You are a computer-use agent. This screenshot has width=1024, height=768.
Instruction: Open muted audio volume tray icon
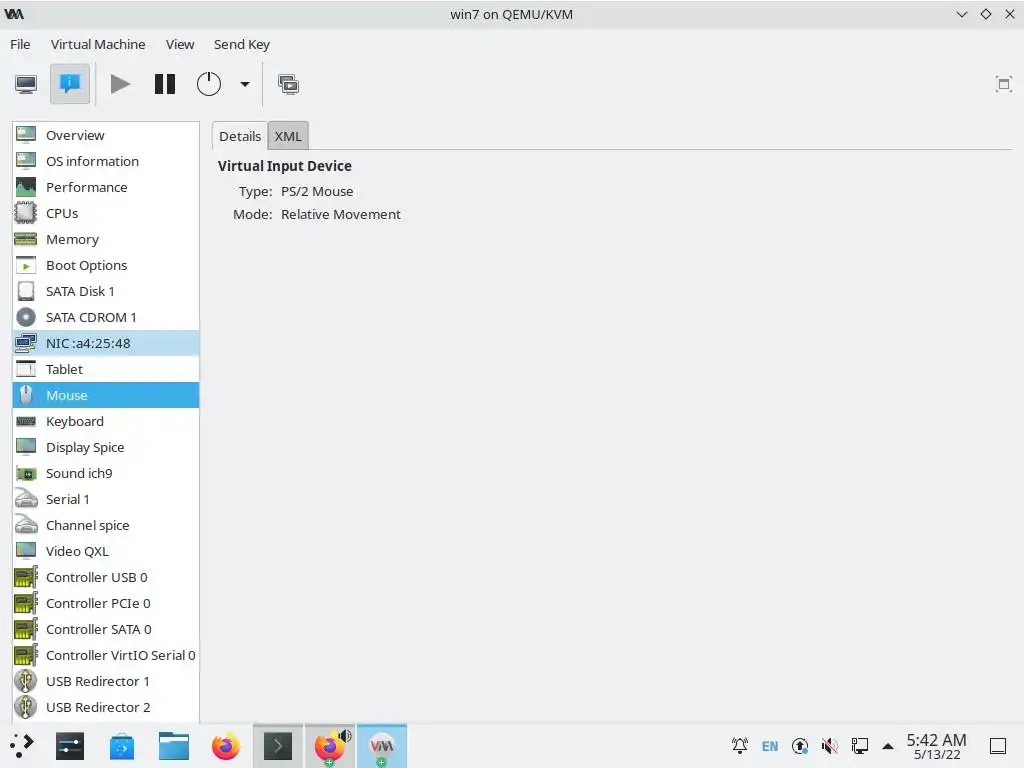click(829, 745)
